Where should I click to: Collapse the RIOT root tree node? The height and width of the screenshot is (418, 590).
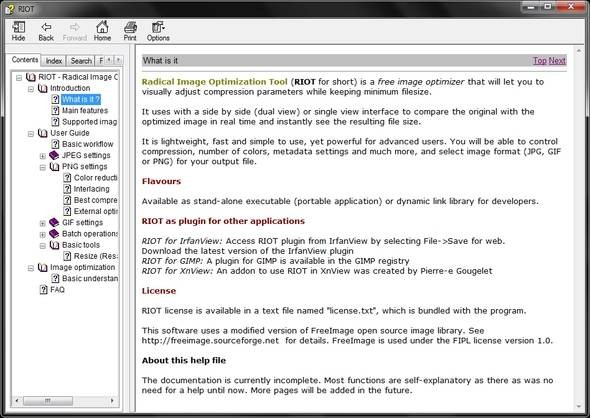19,78
